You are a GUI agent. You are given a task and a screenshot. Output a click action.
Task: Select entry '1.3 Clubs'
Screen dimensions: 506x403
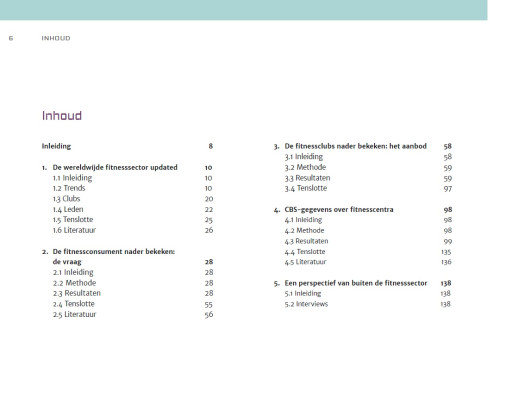pyautogui.click(x=66, y=199)
